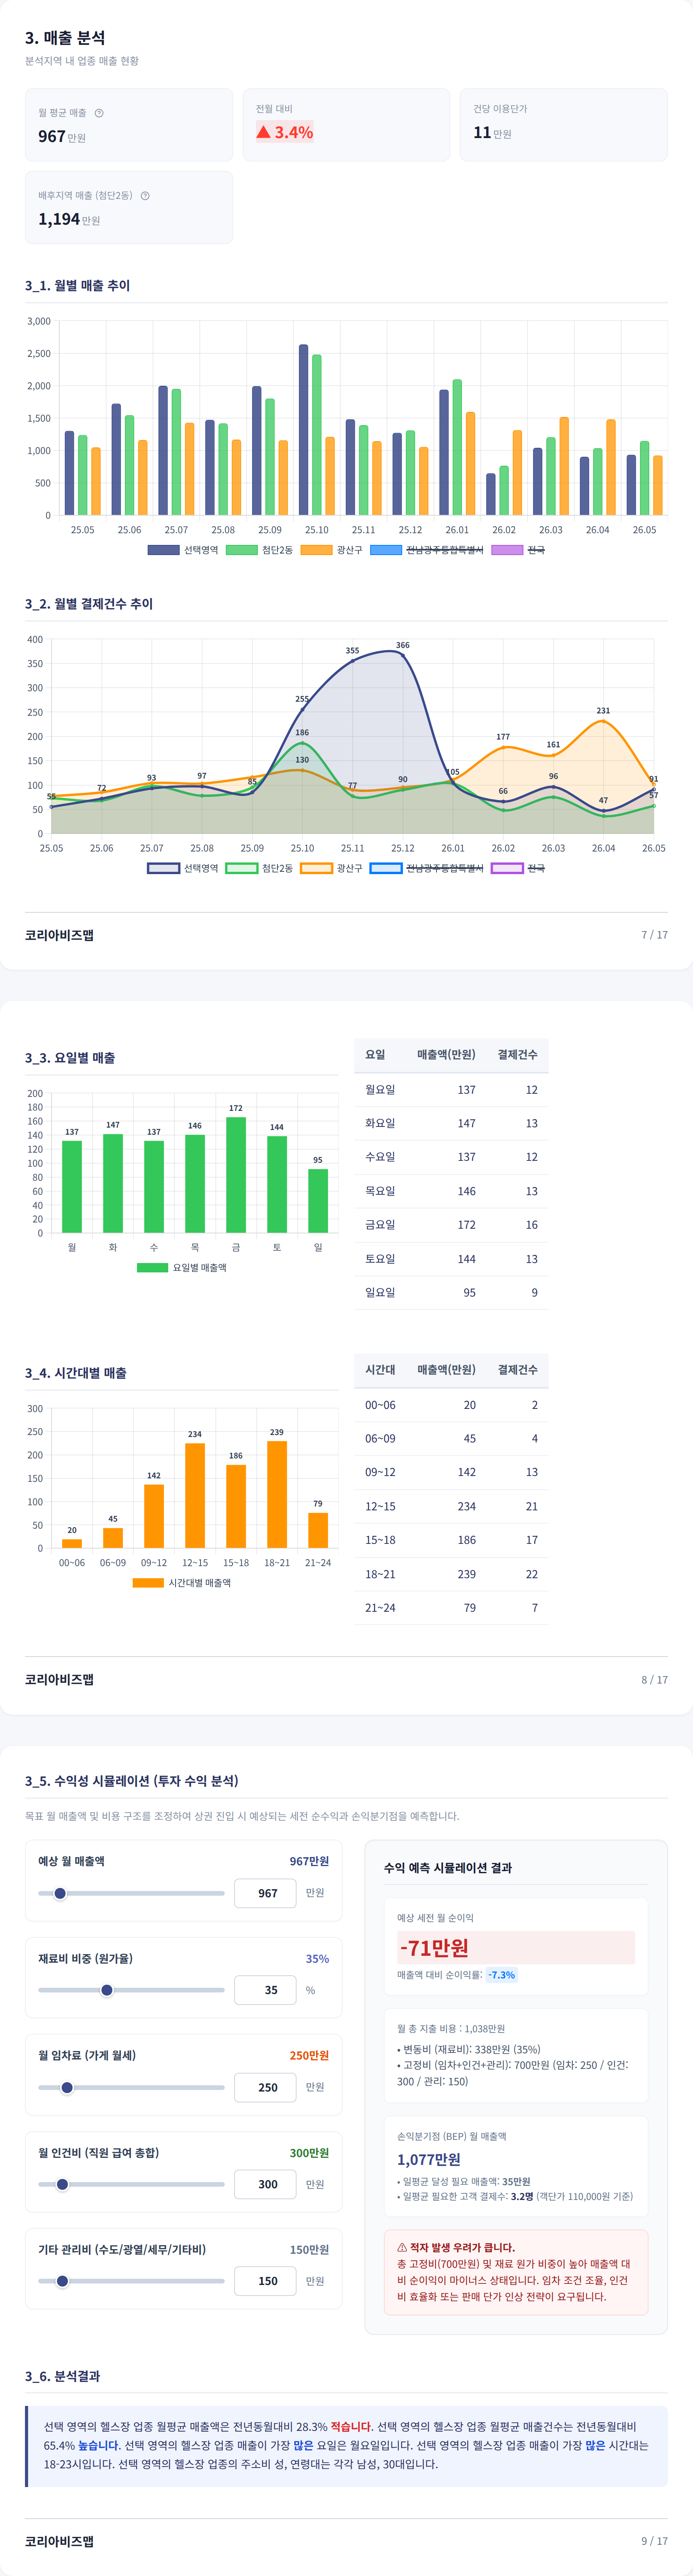
Task: Click 코리아비즈맵 footer on page 9 / 17
Action: (59, 2541)
